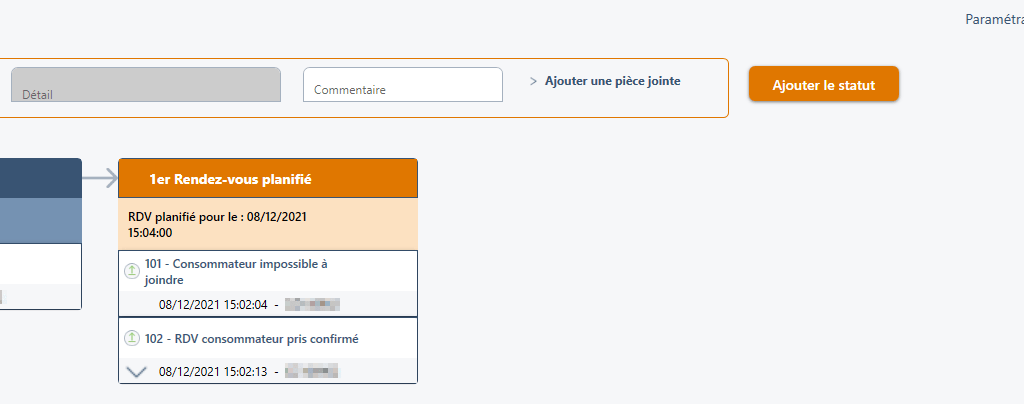Click the blurred username next to 15:02:13
Image resolution: width=1024 pixels, height=406 pixels.
pos(310,371)
